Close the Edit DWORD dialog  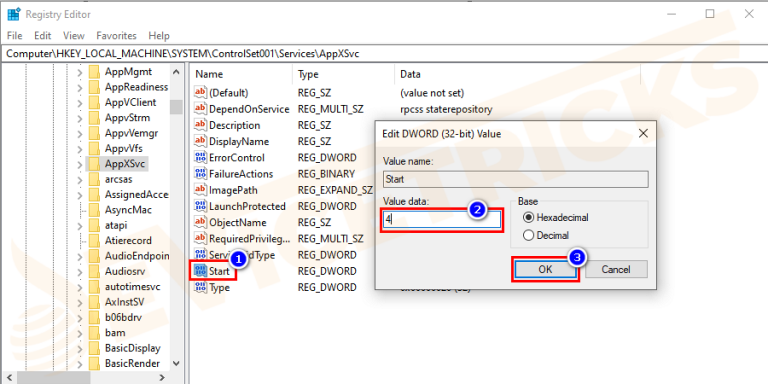coord(643,133)
